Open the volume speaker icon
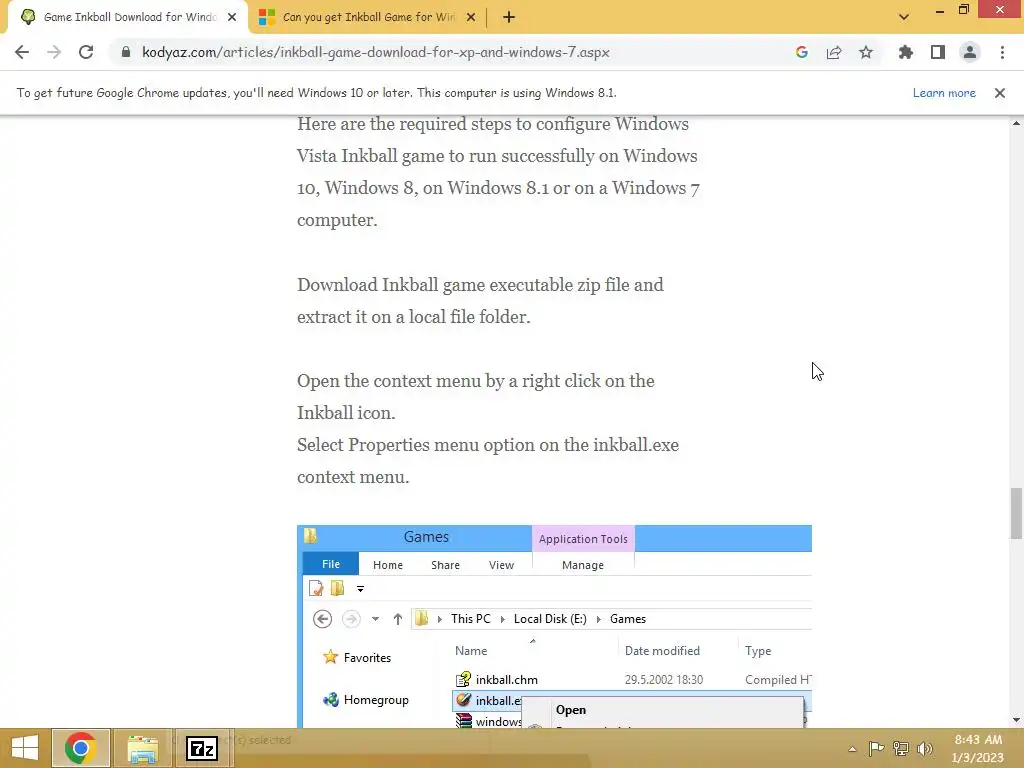The image size is (1024, 768). [x=924, y=748]
